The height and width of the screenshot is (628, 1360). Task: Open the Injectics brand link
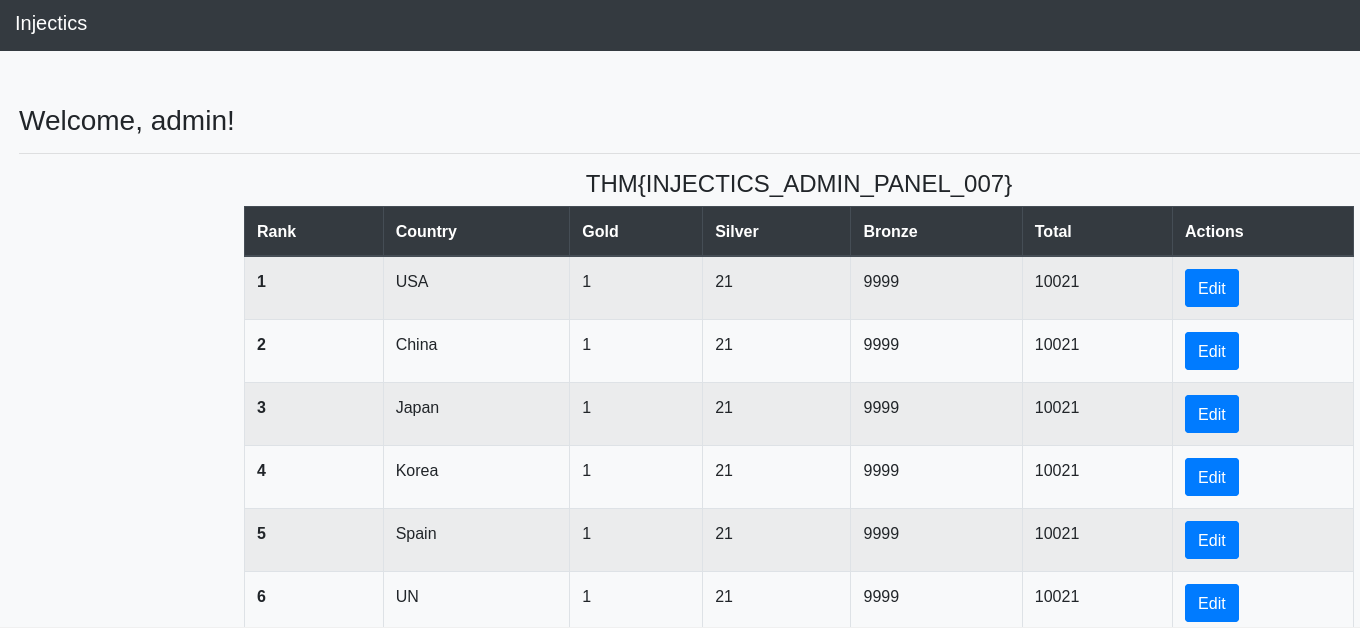pos(51,23)
